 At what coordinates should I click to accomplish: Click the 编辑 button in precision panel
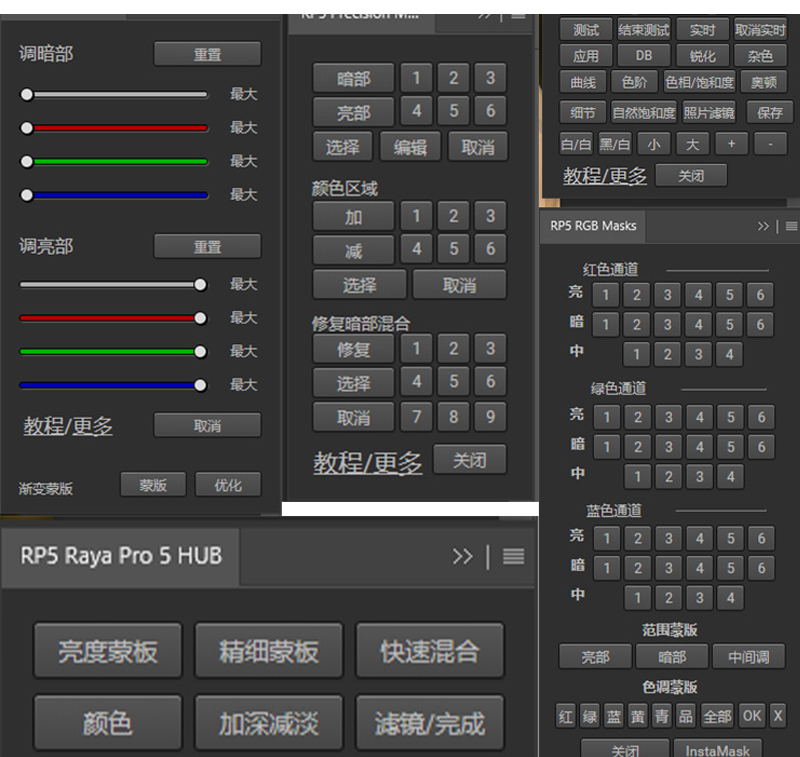tap(410, 147)
